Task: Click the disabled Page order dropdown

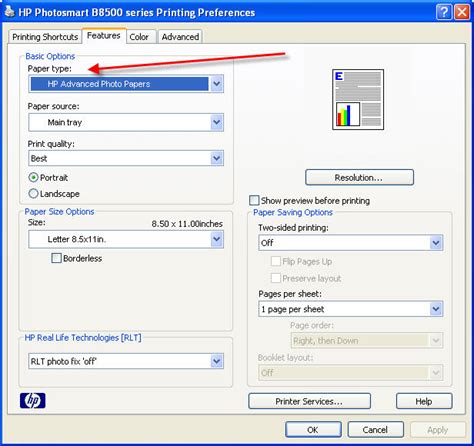Action: [367, 341]
